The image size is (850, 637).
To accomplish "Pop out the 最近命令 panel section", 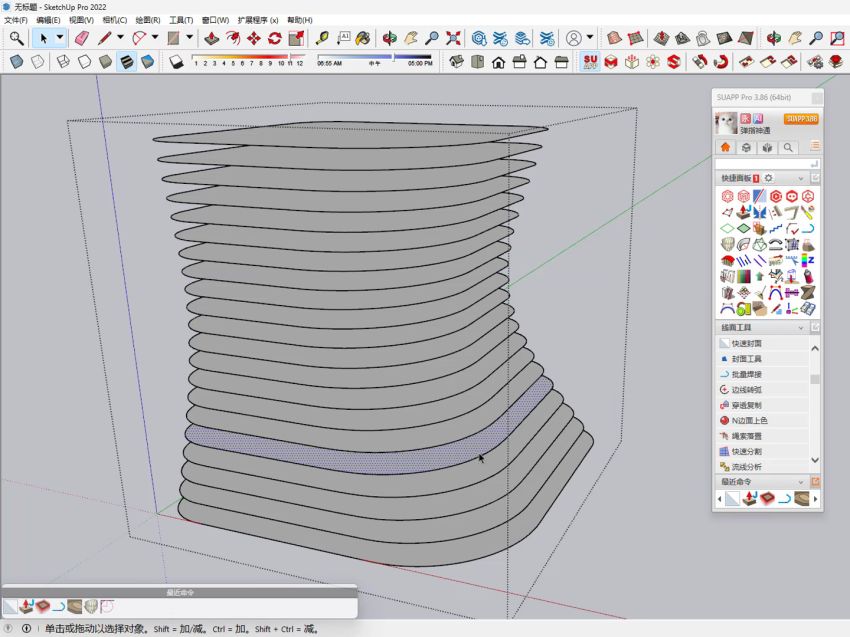I will [815, 481].
